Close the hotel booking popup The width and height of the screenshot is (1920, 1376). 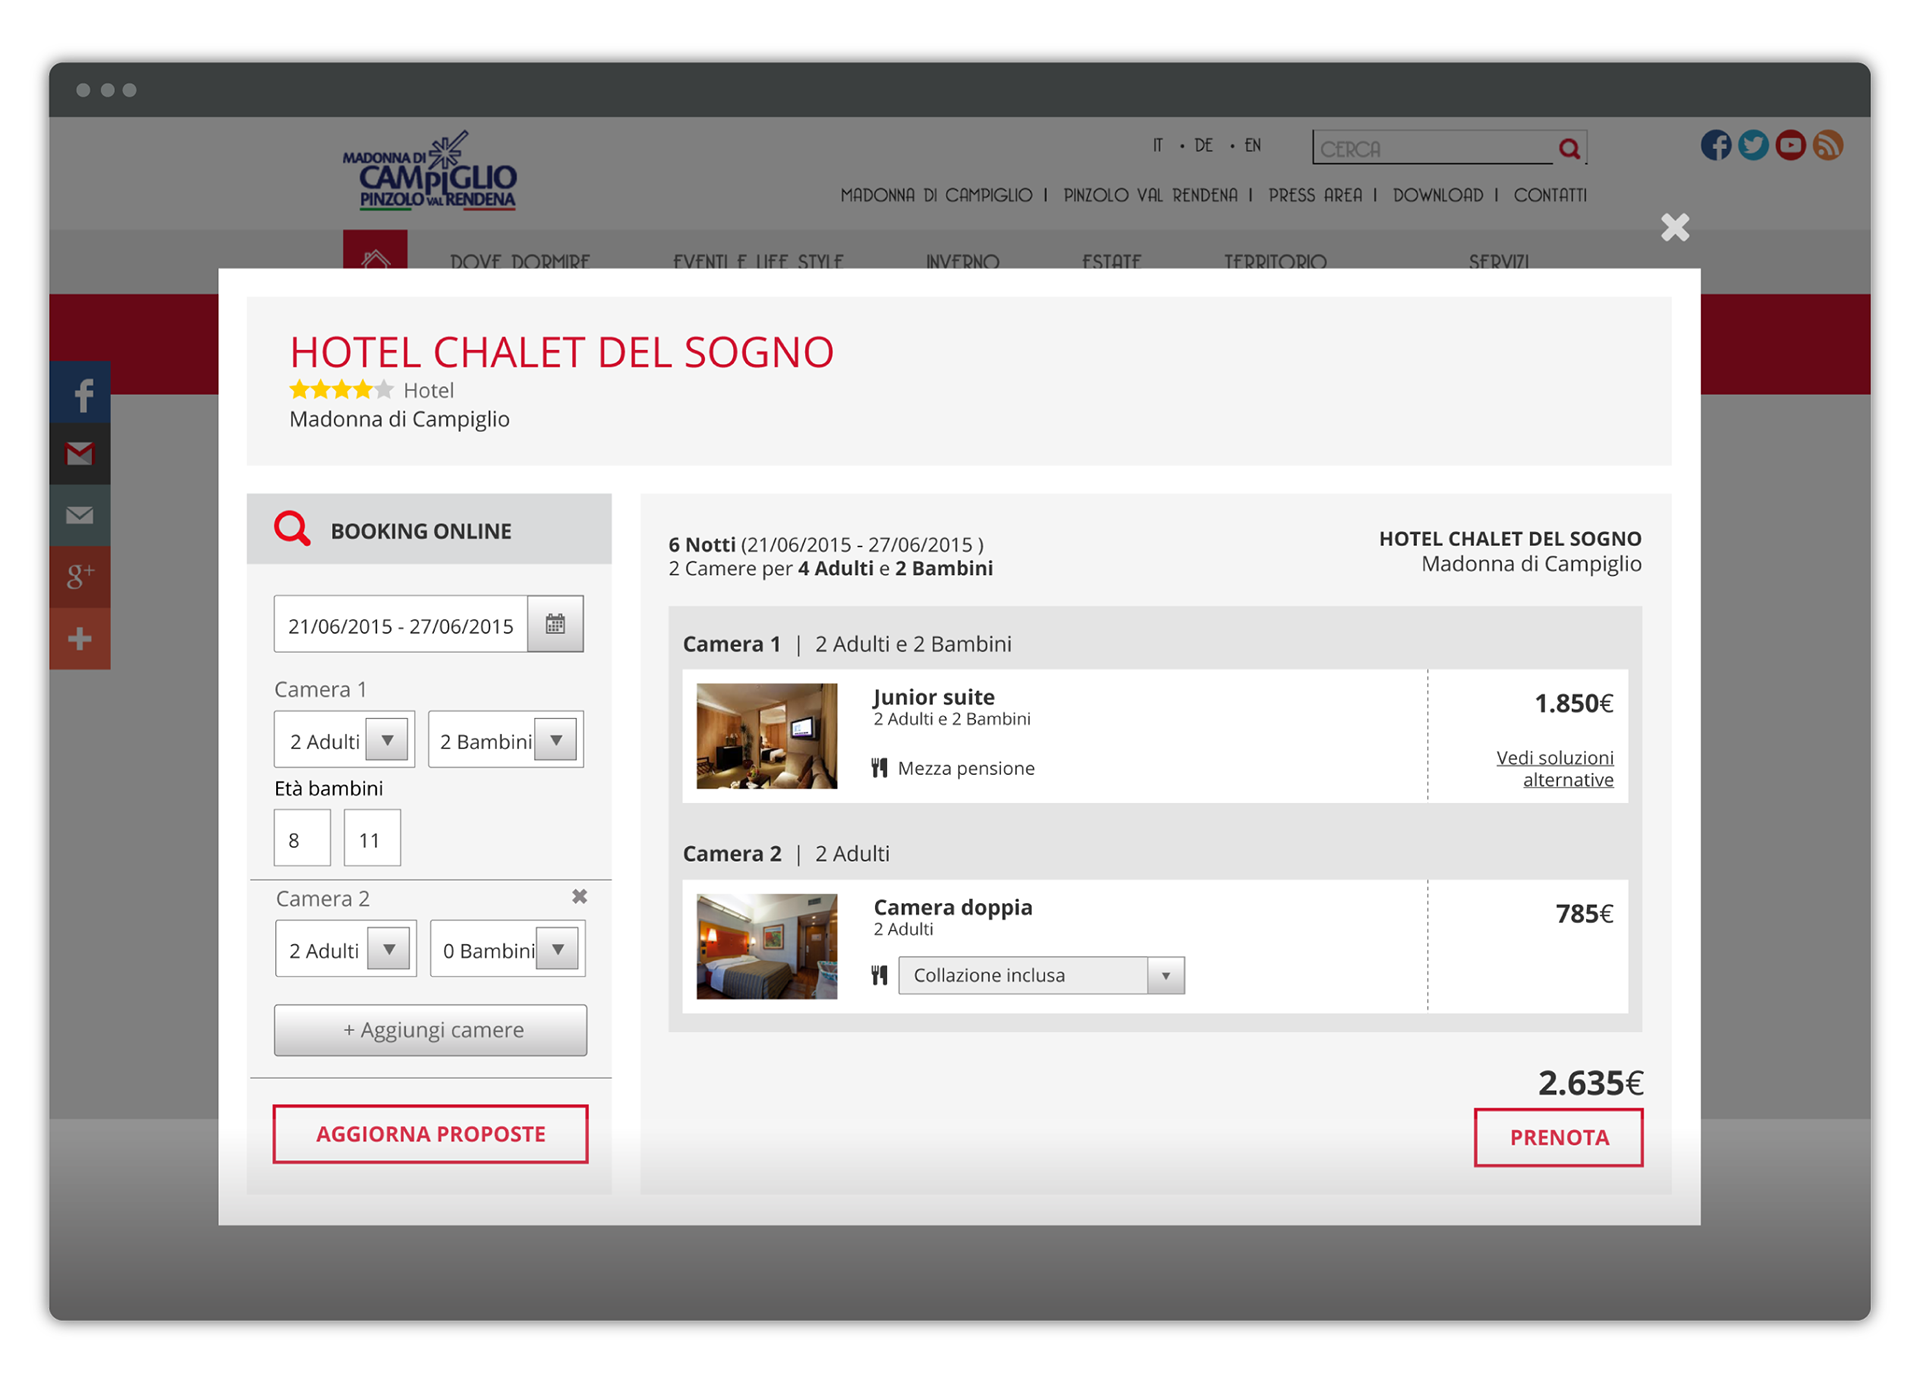click(1675, 227)
